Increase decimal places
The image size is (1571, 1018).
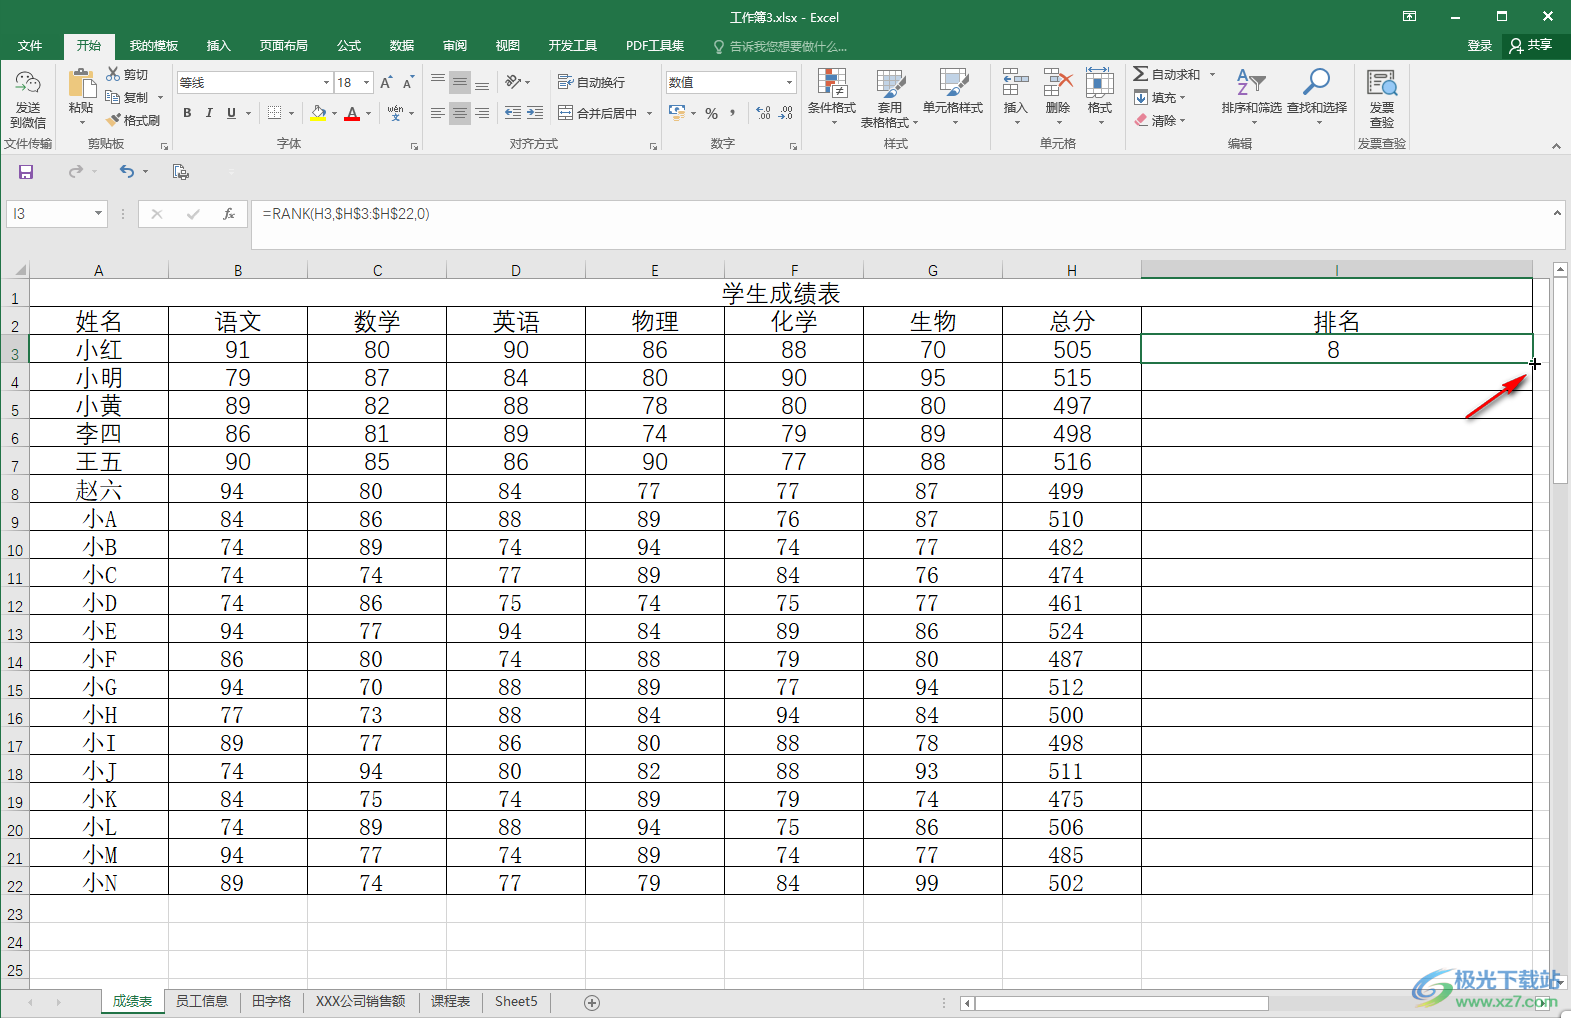point(764,114)
